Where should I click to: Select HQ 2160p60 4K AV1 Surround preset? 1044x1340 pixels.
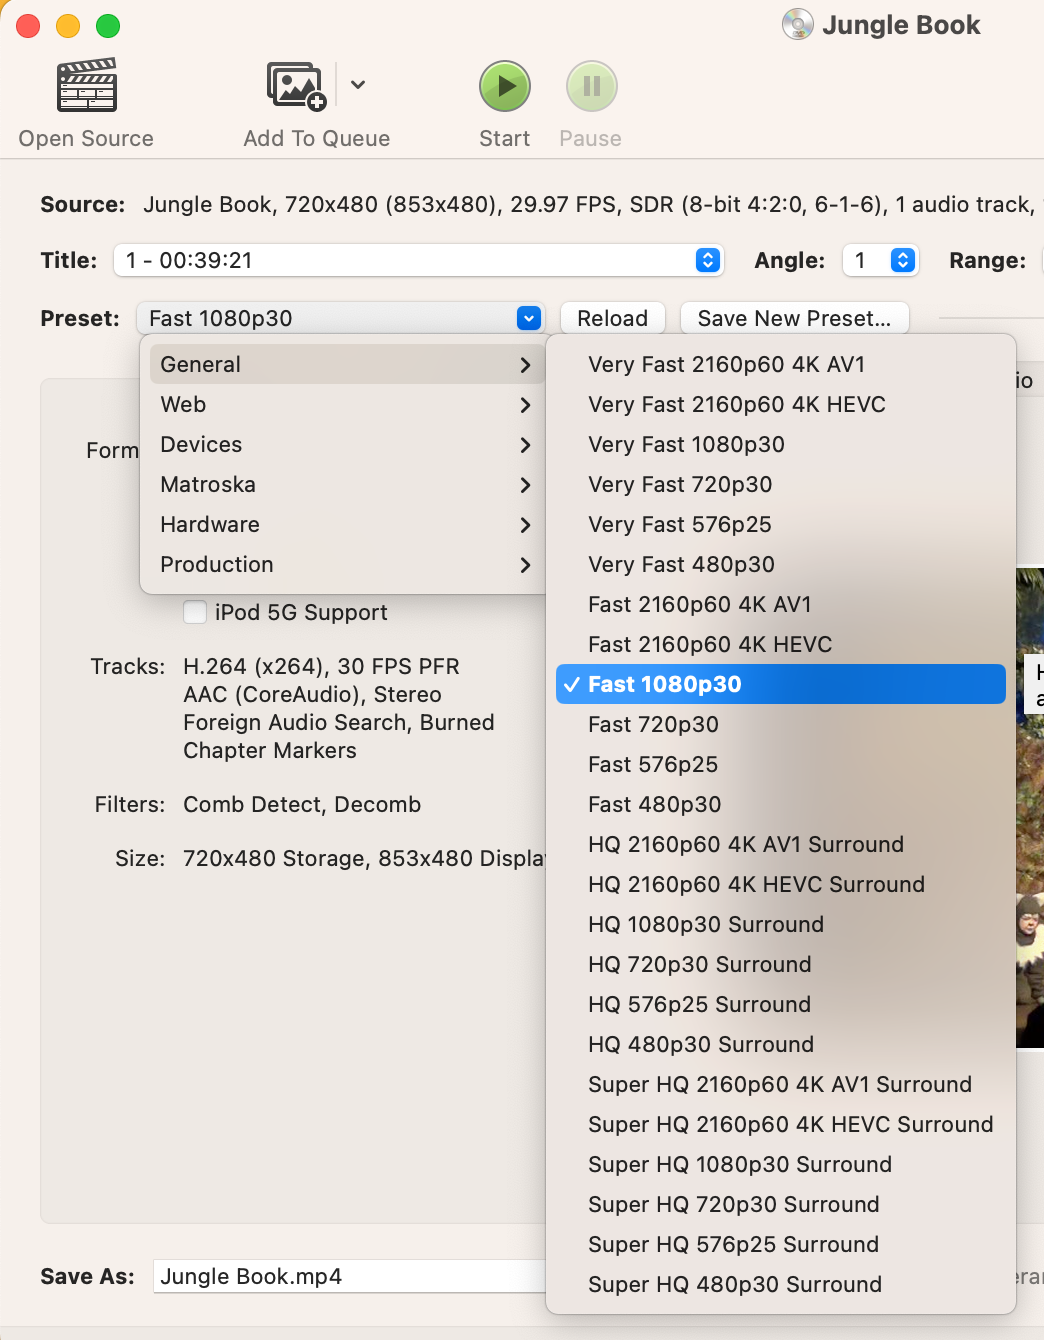781,844
